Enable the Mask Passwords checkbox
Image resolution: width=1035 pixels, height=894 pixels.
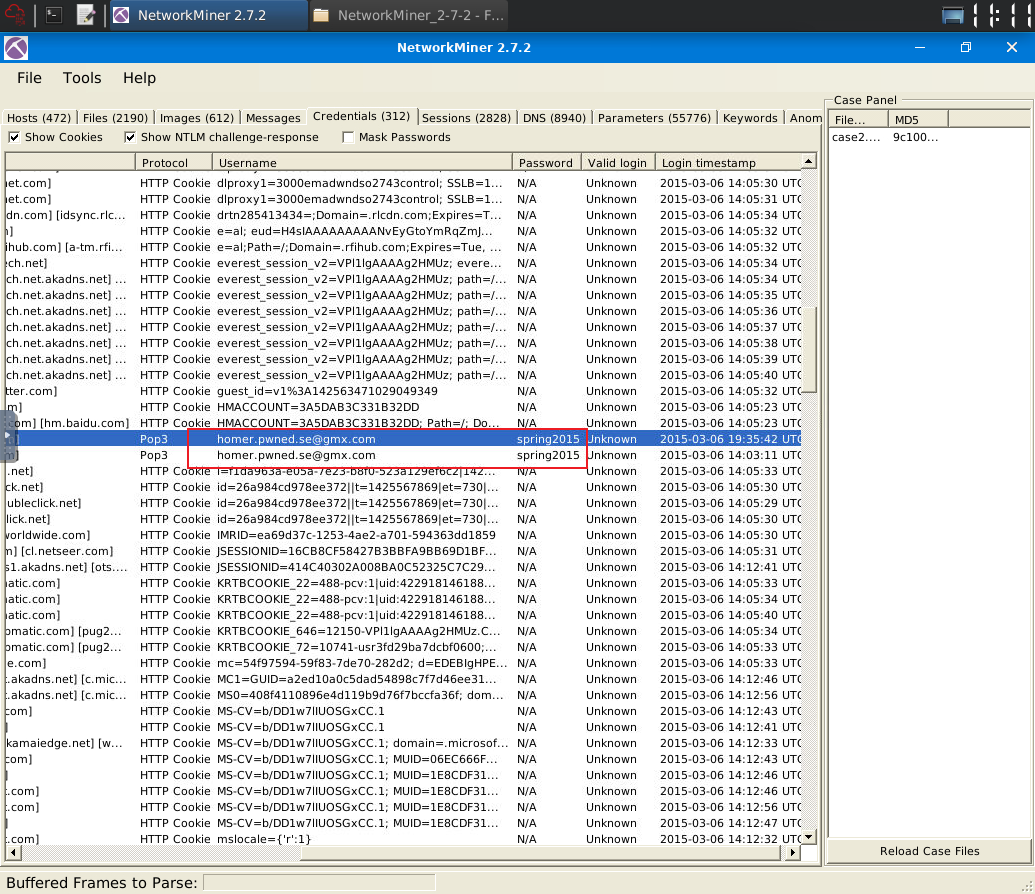348,137
